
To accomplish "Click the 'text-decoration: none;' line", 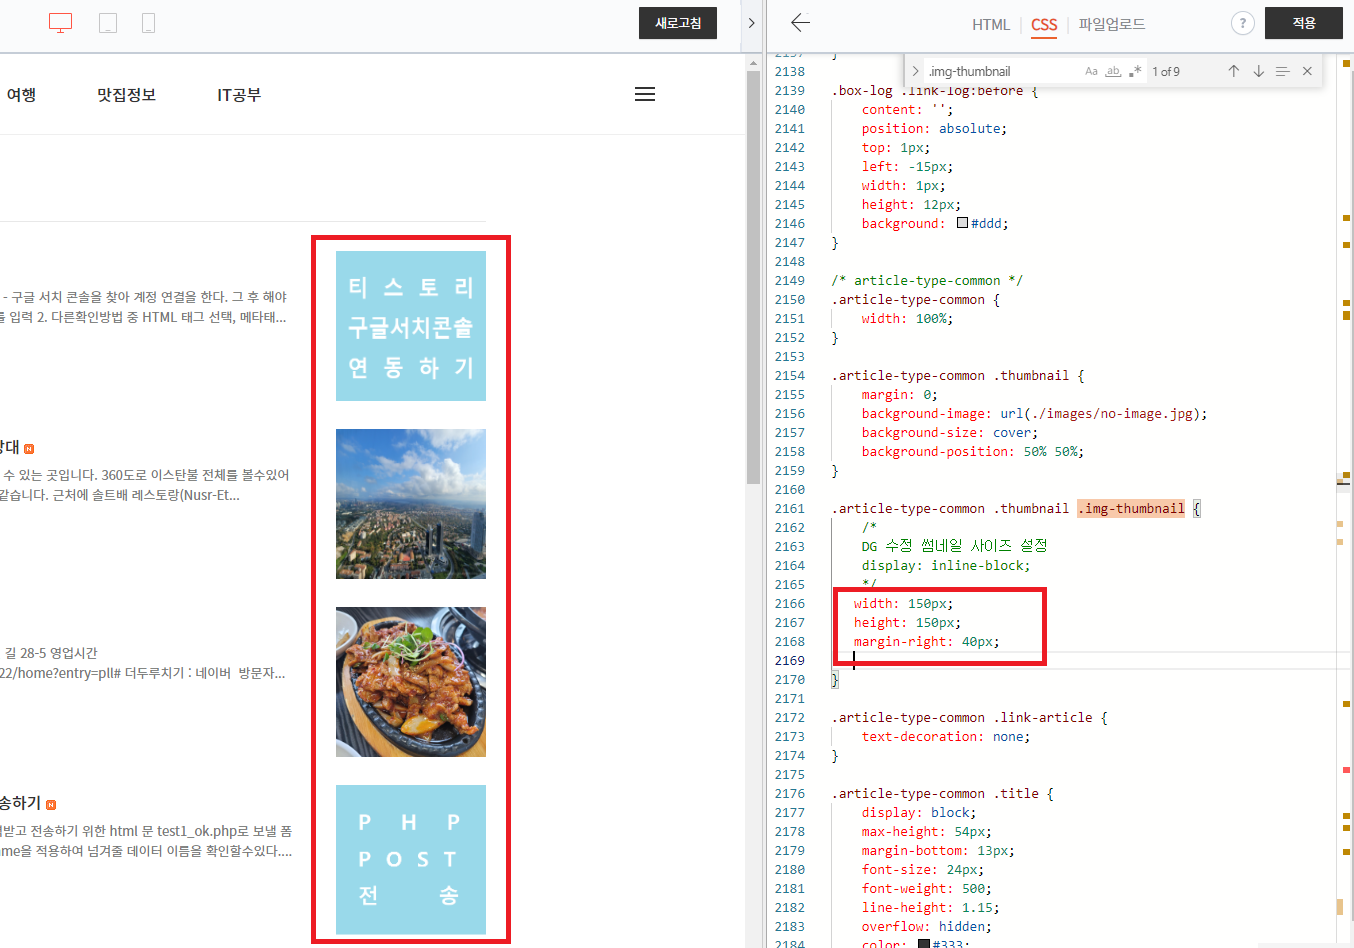I will 946,737.
